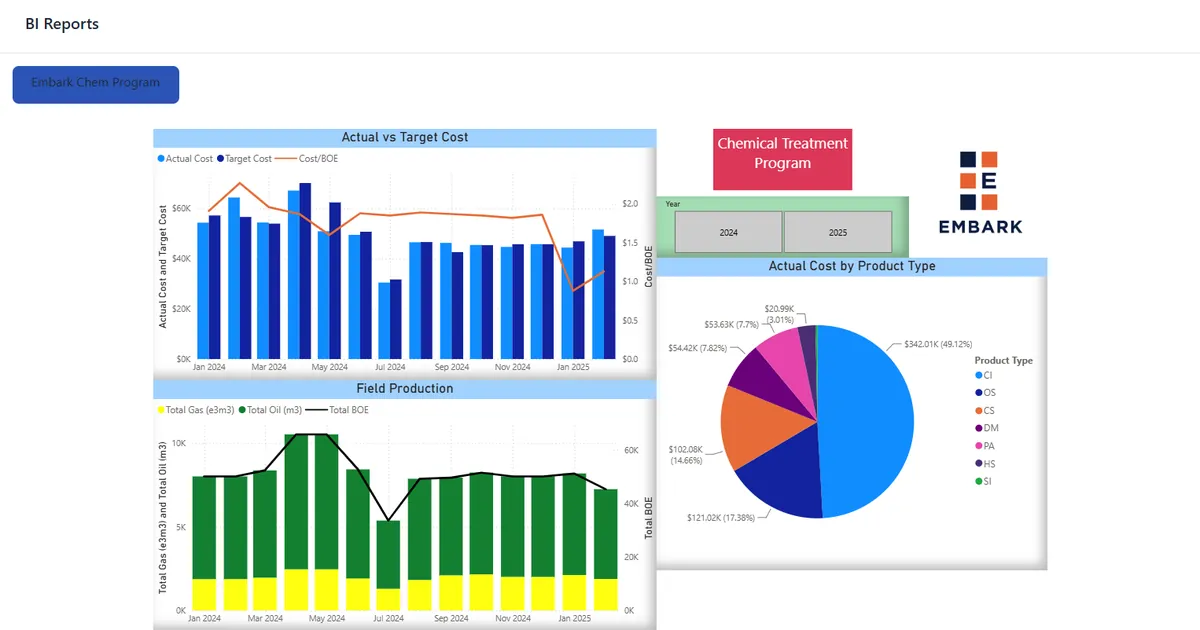Select HS in Product Type legend

(985, 464)
